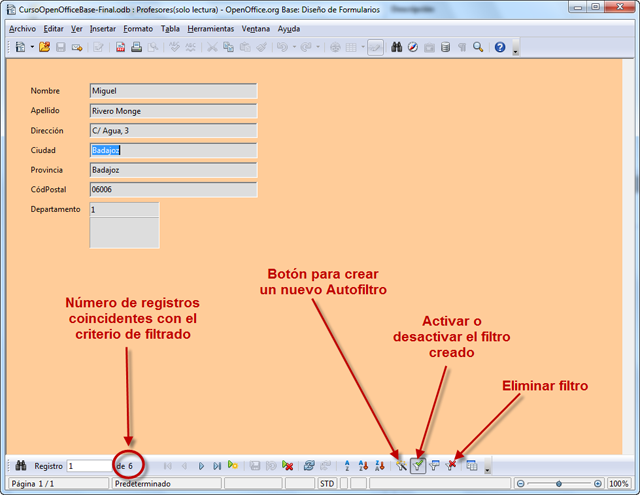The width and height of the screenshot is (640, 495).
Task: Open the Ventana menu
Action: [256, 29]
